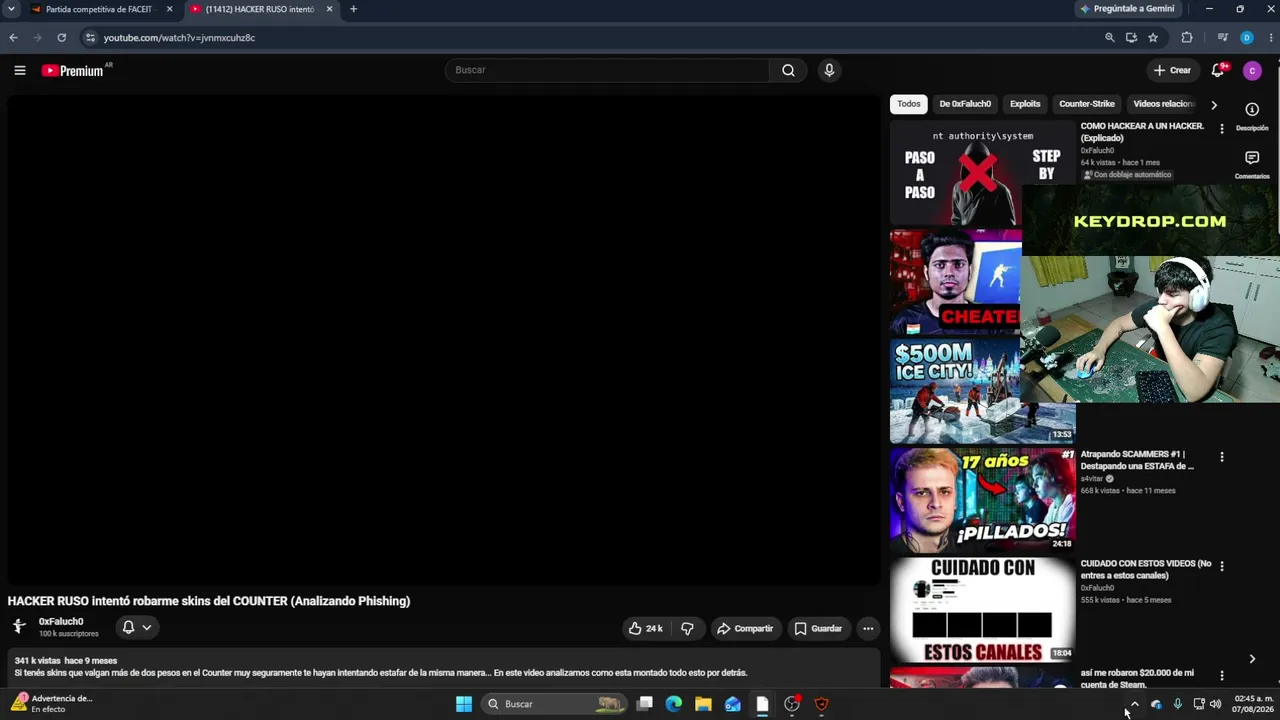The width and height of the screenshot is (1280, 720).
Task: Show hidden system tray icons
Action: (x=1134, y=704)
